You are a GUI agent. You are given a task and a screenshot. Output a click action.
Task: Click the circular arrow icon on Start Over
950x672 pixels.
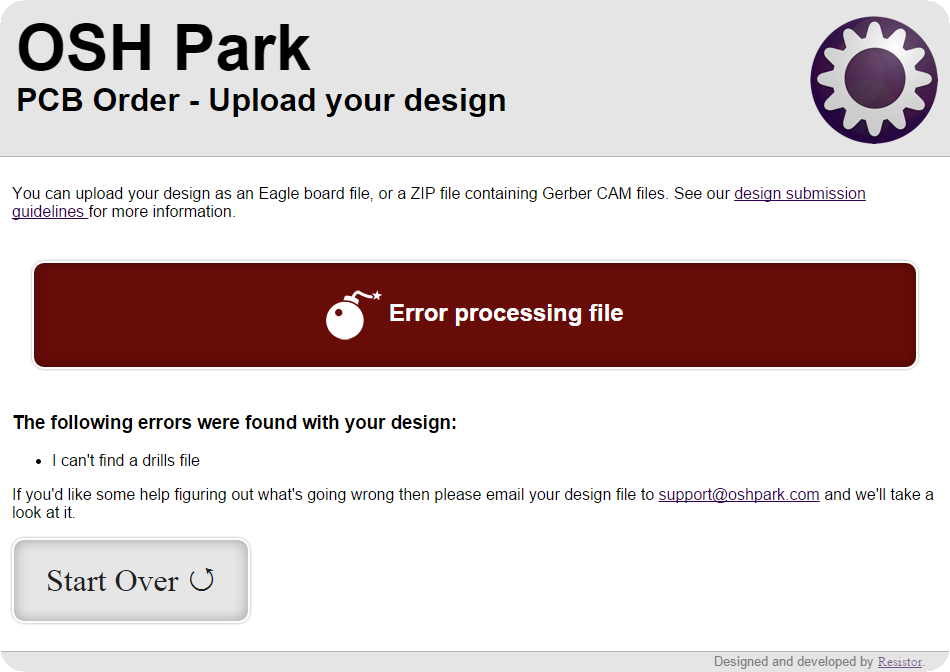pyautogui.click(x=202, y=580)
